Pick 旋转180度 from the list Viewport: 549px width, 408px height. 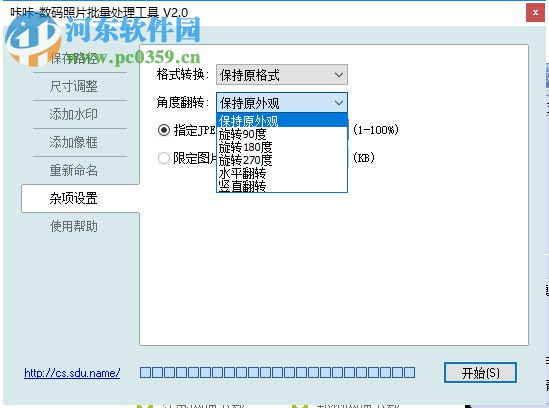coord(282,147)
